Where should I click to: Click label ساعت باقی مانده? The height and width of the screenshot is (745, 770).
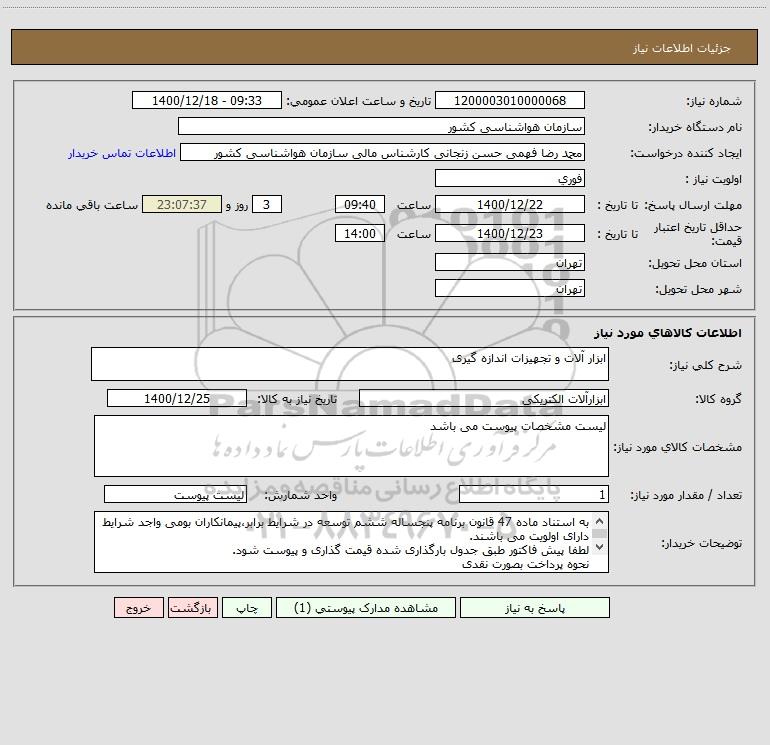92,205
